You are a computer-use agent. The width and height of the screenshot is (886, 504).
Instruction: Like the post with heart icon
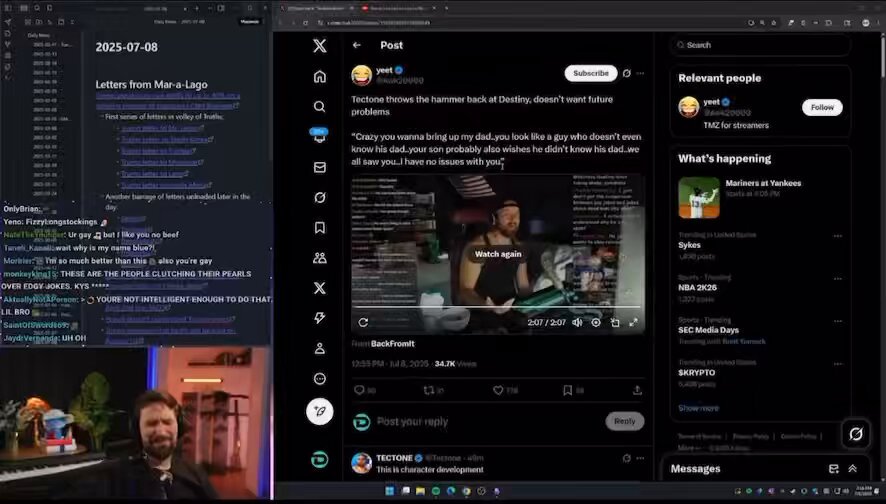(498, 390)
